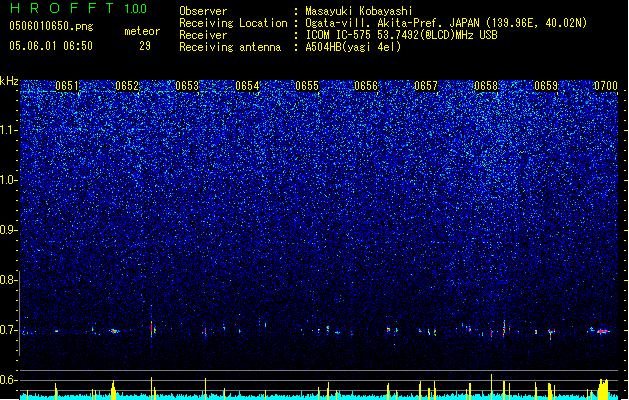The image size is (629, 400).
Task: Click the 0658 time marker
Action: point(486,85)
